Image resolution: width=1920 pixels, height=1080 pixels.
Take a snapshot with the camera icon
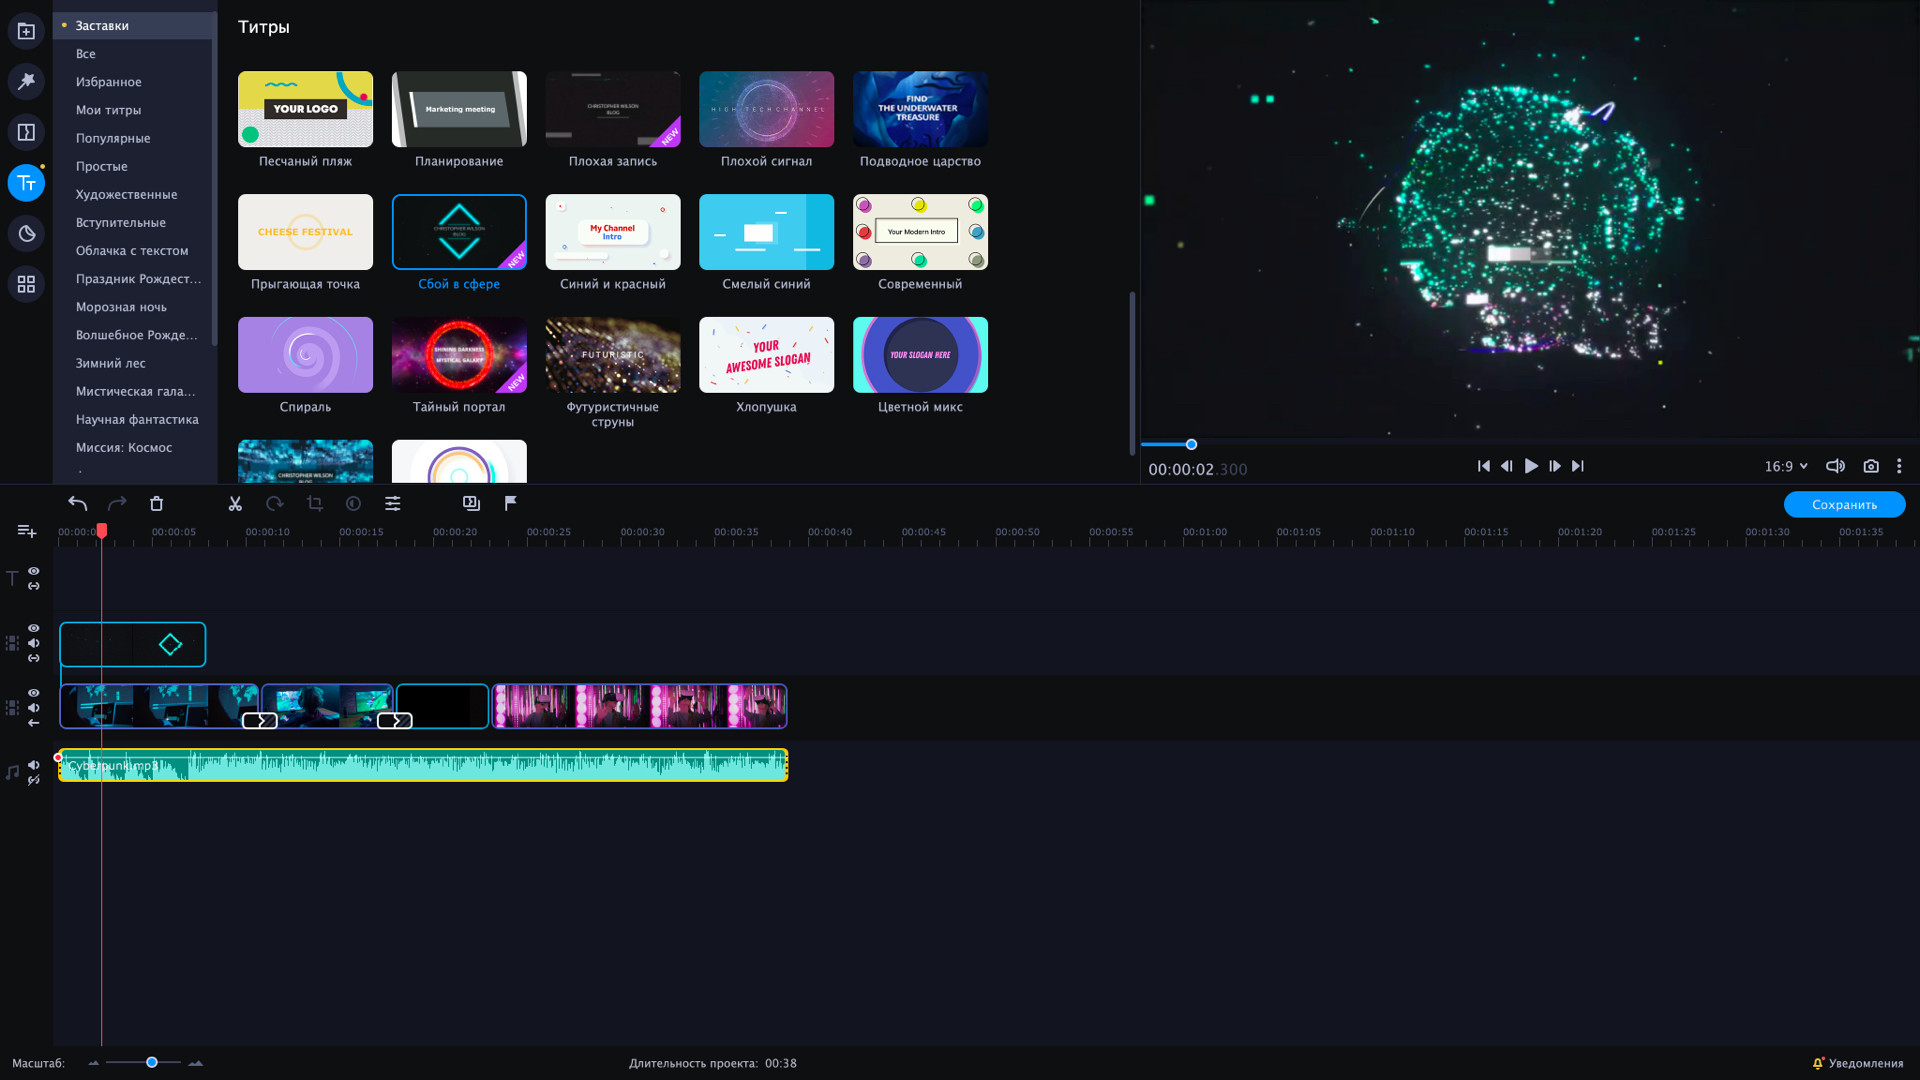tap(1871, 466)
